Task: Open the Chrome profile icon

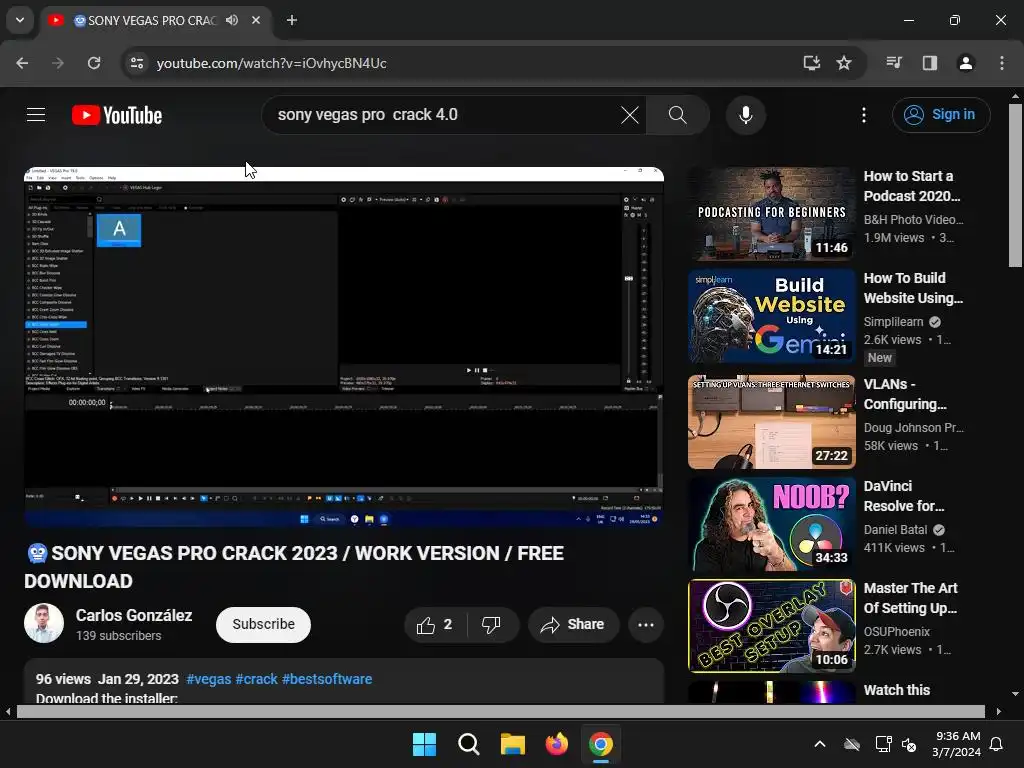Action: 966,63
